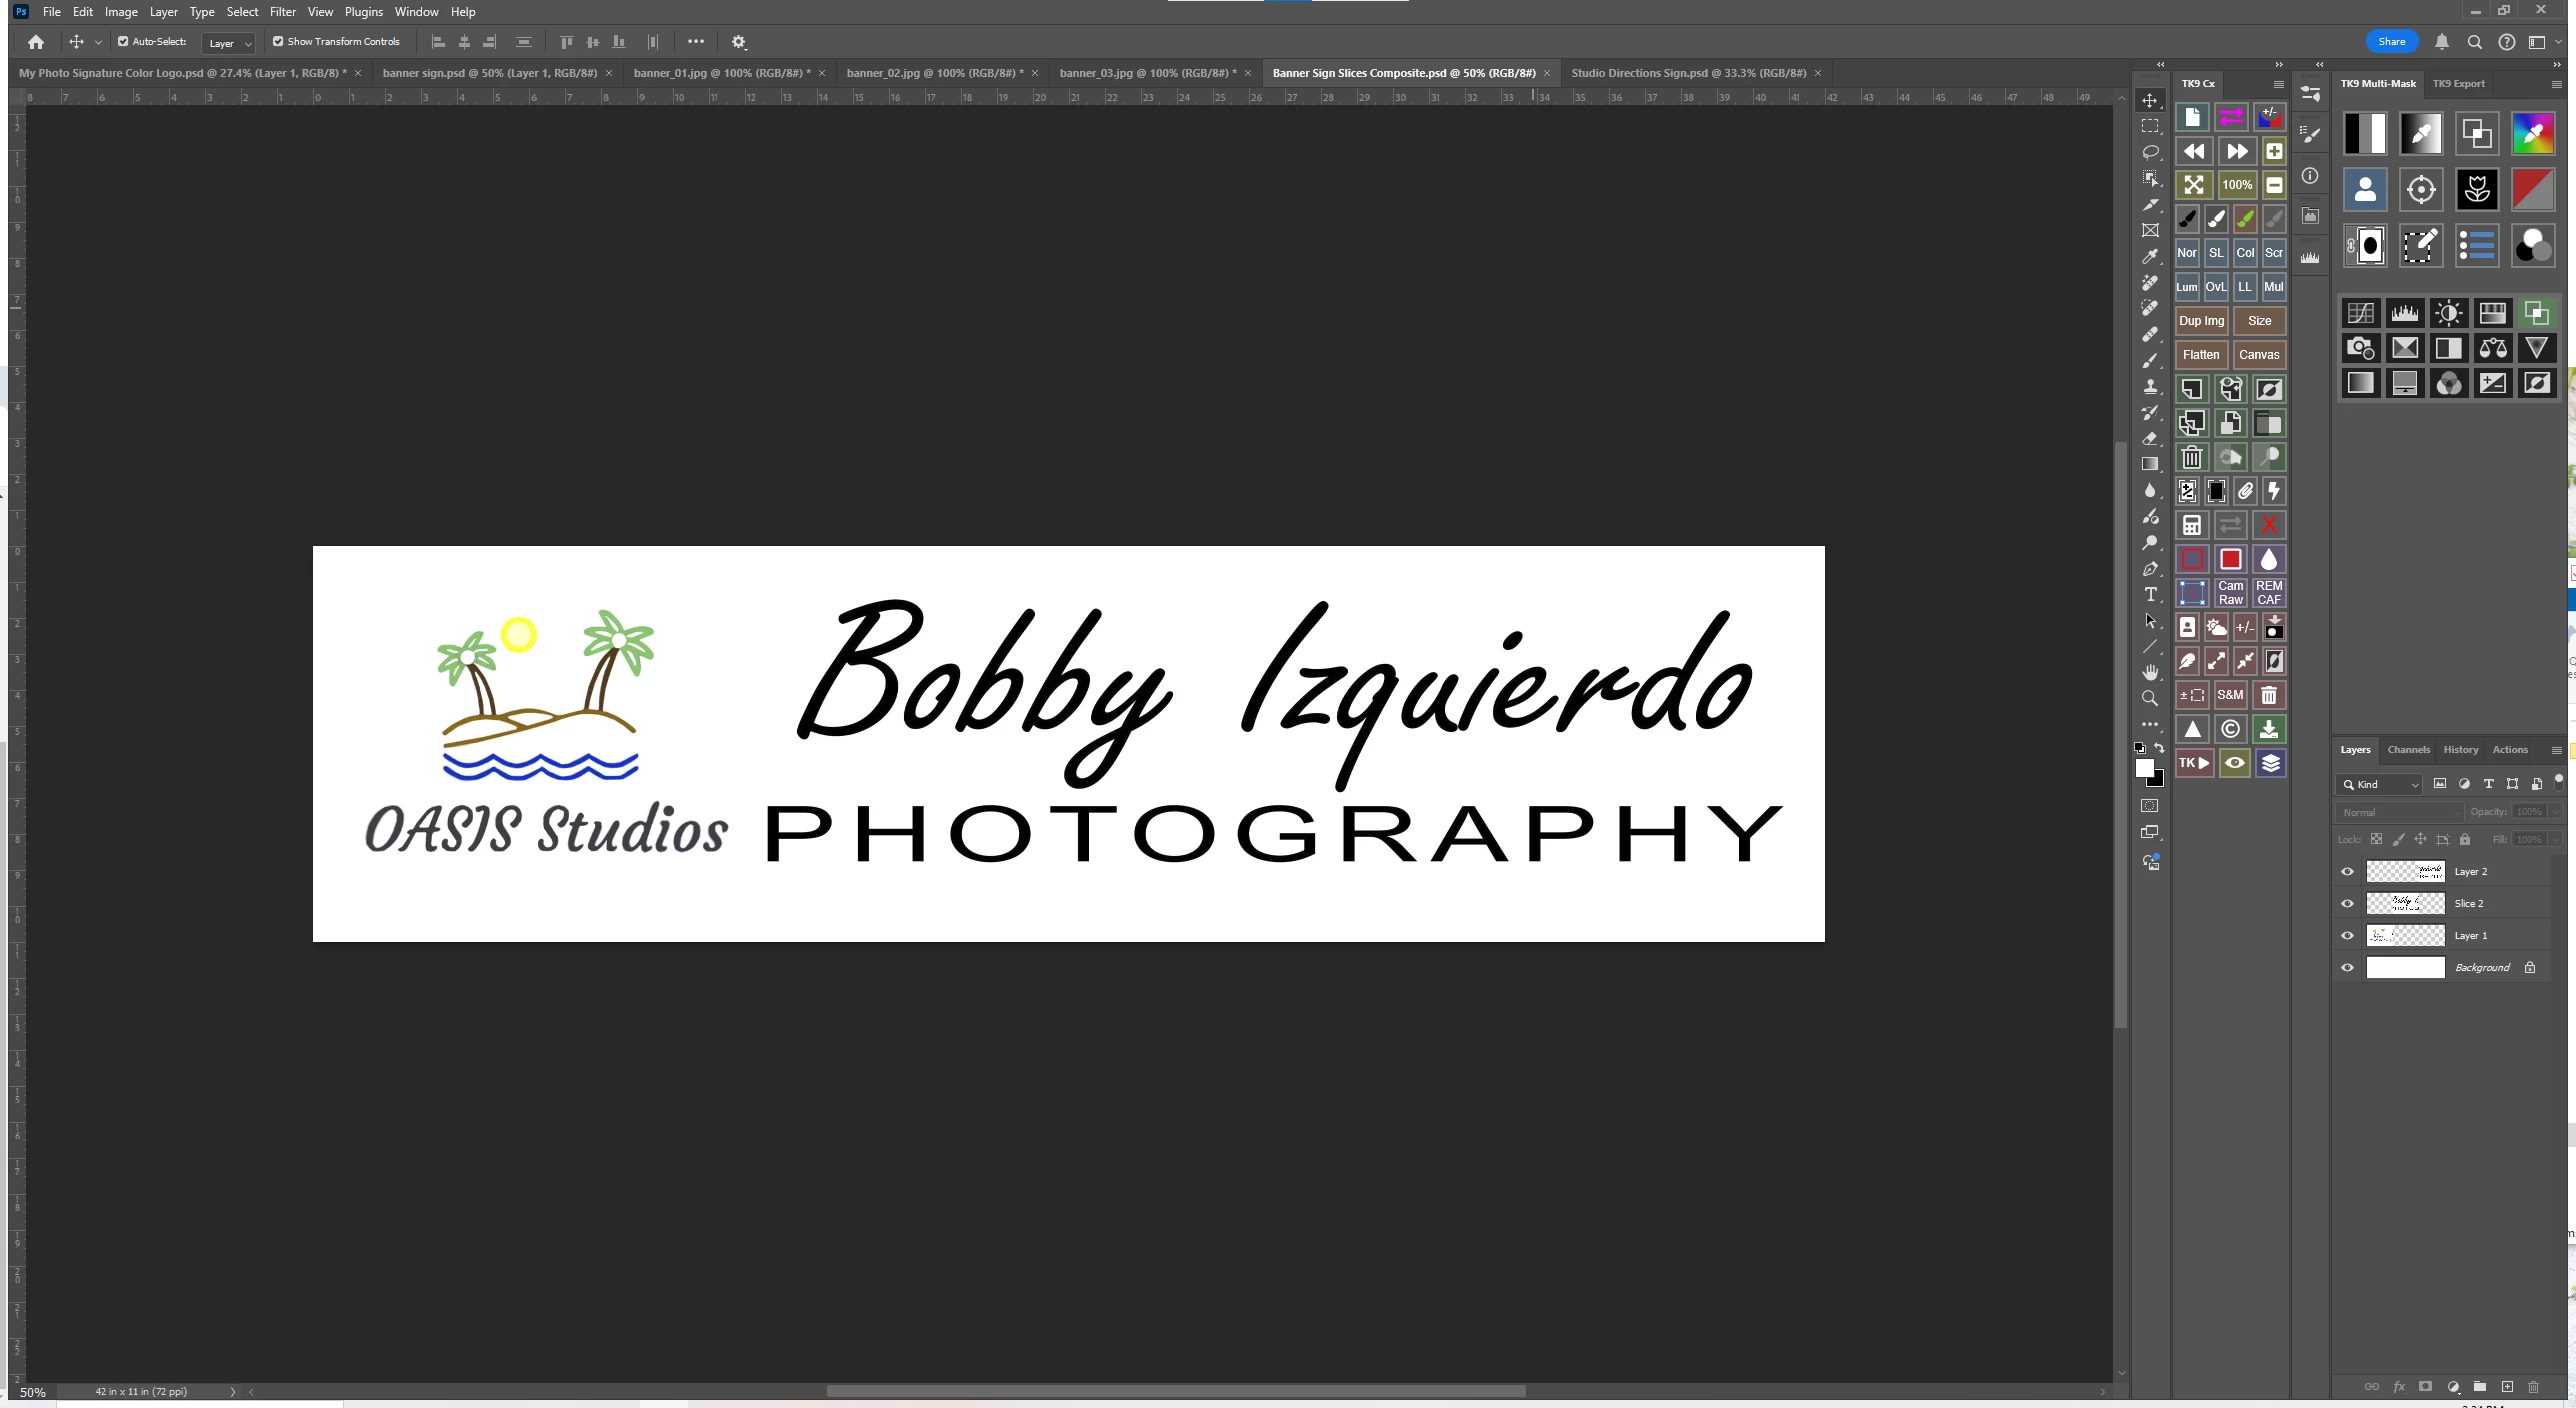Select the Type tool in the toolbar

click(x=2150, y=595)
